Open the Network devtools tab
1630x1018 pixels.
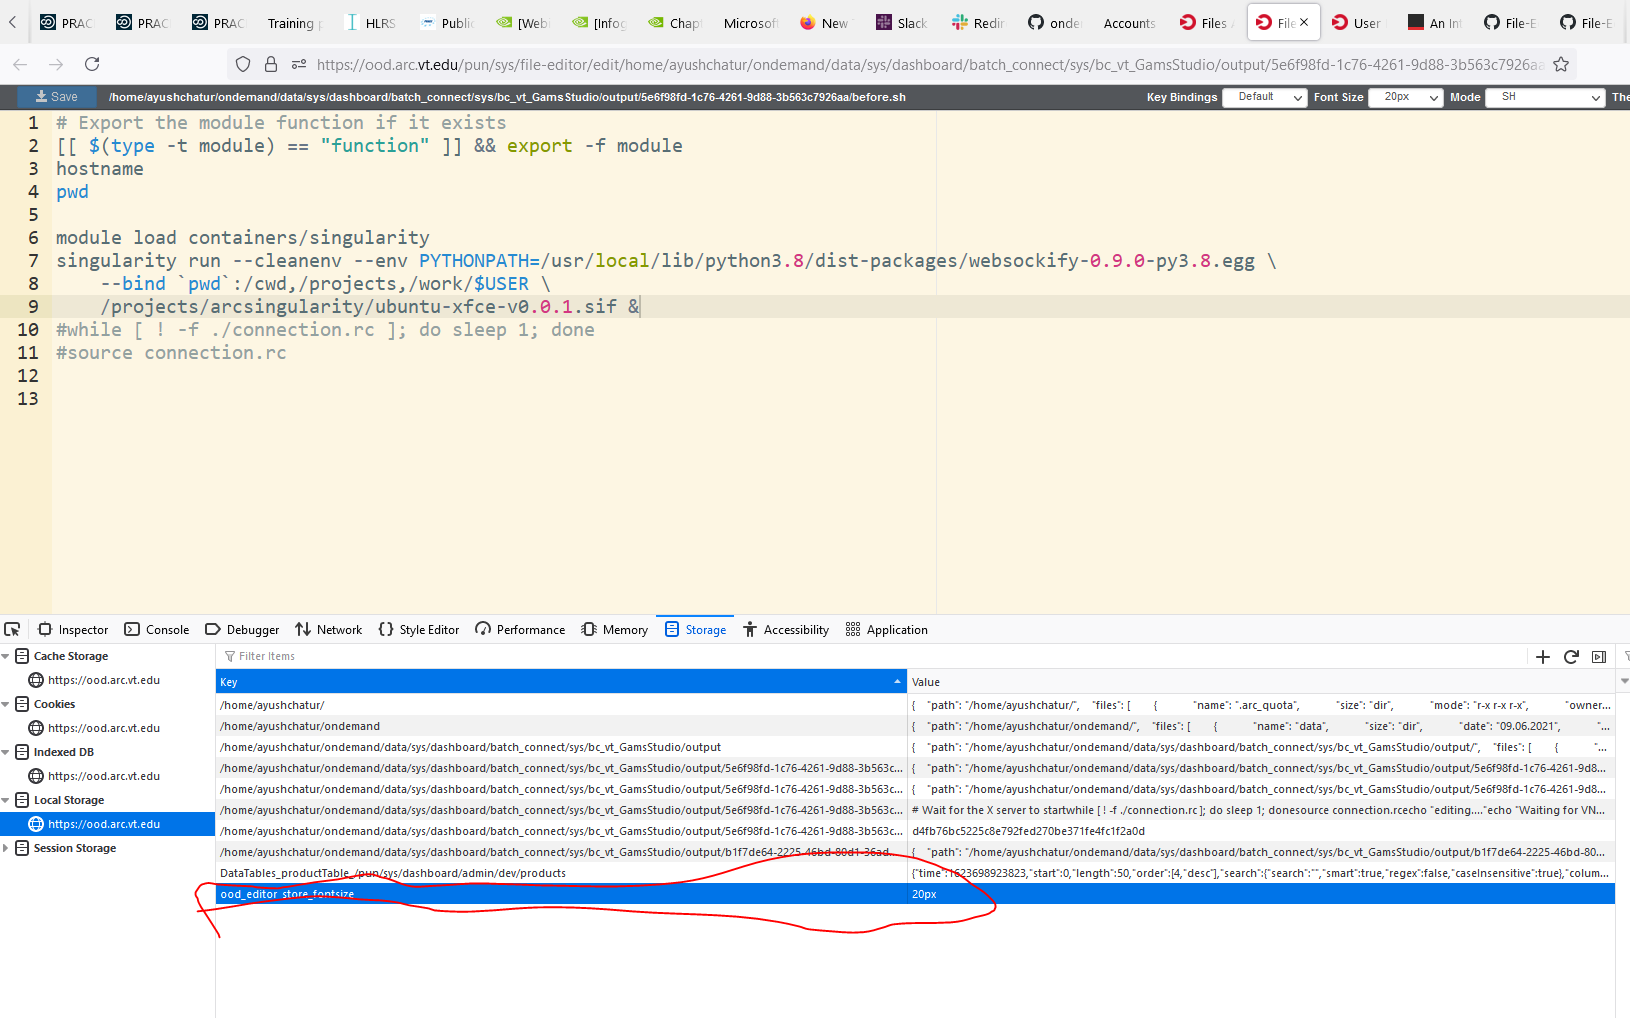328,629
